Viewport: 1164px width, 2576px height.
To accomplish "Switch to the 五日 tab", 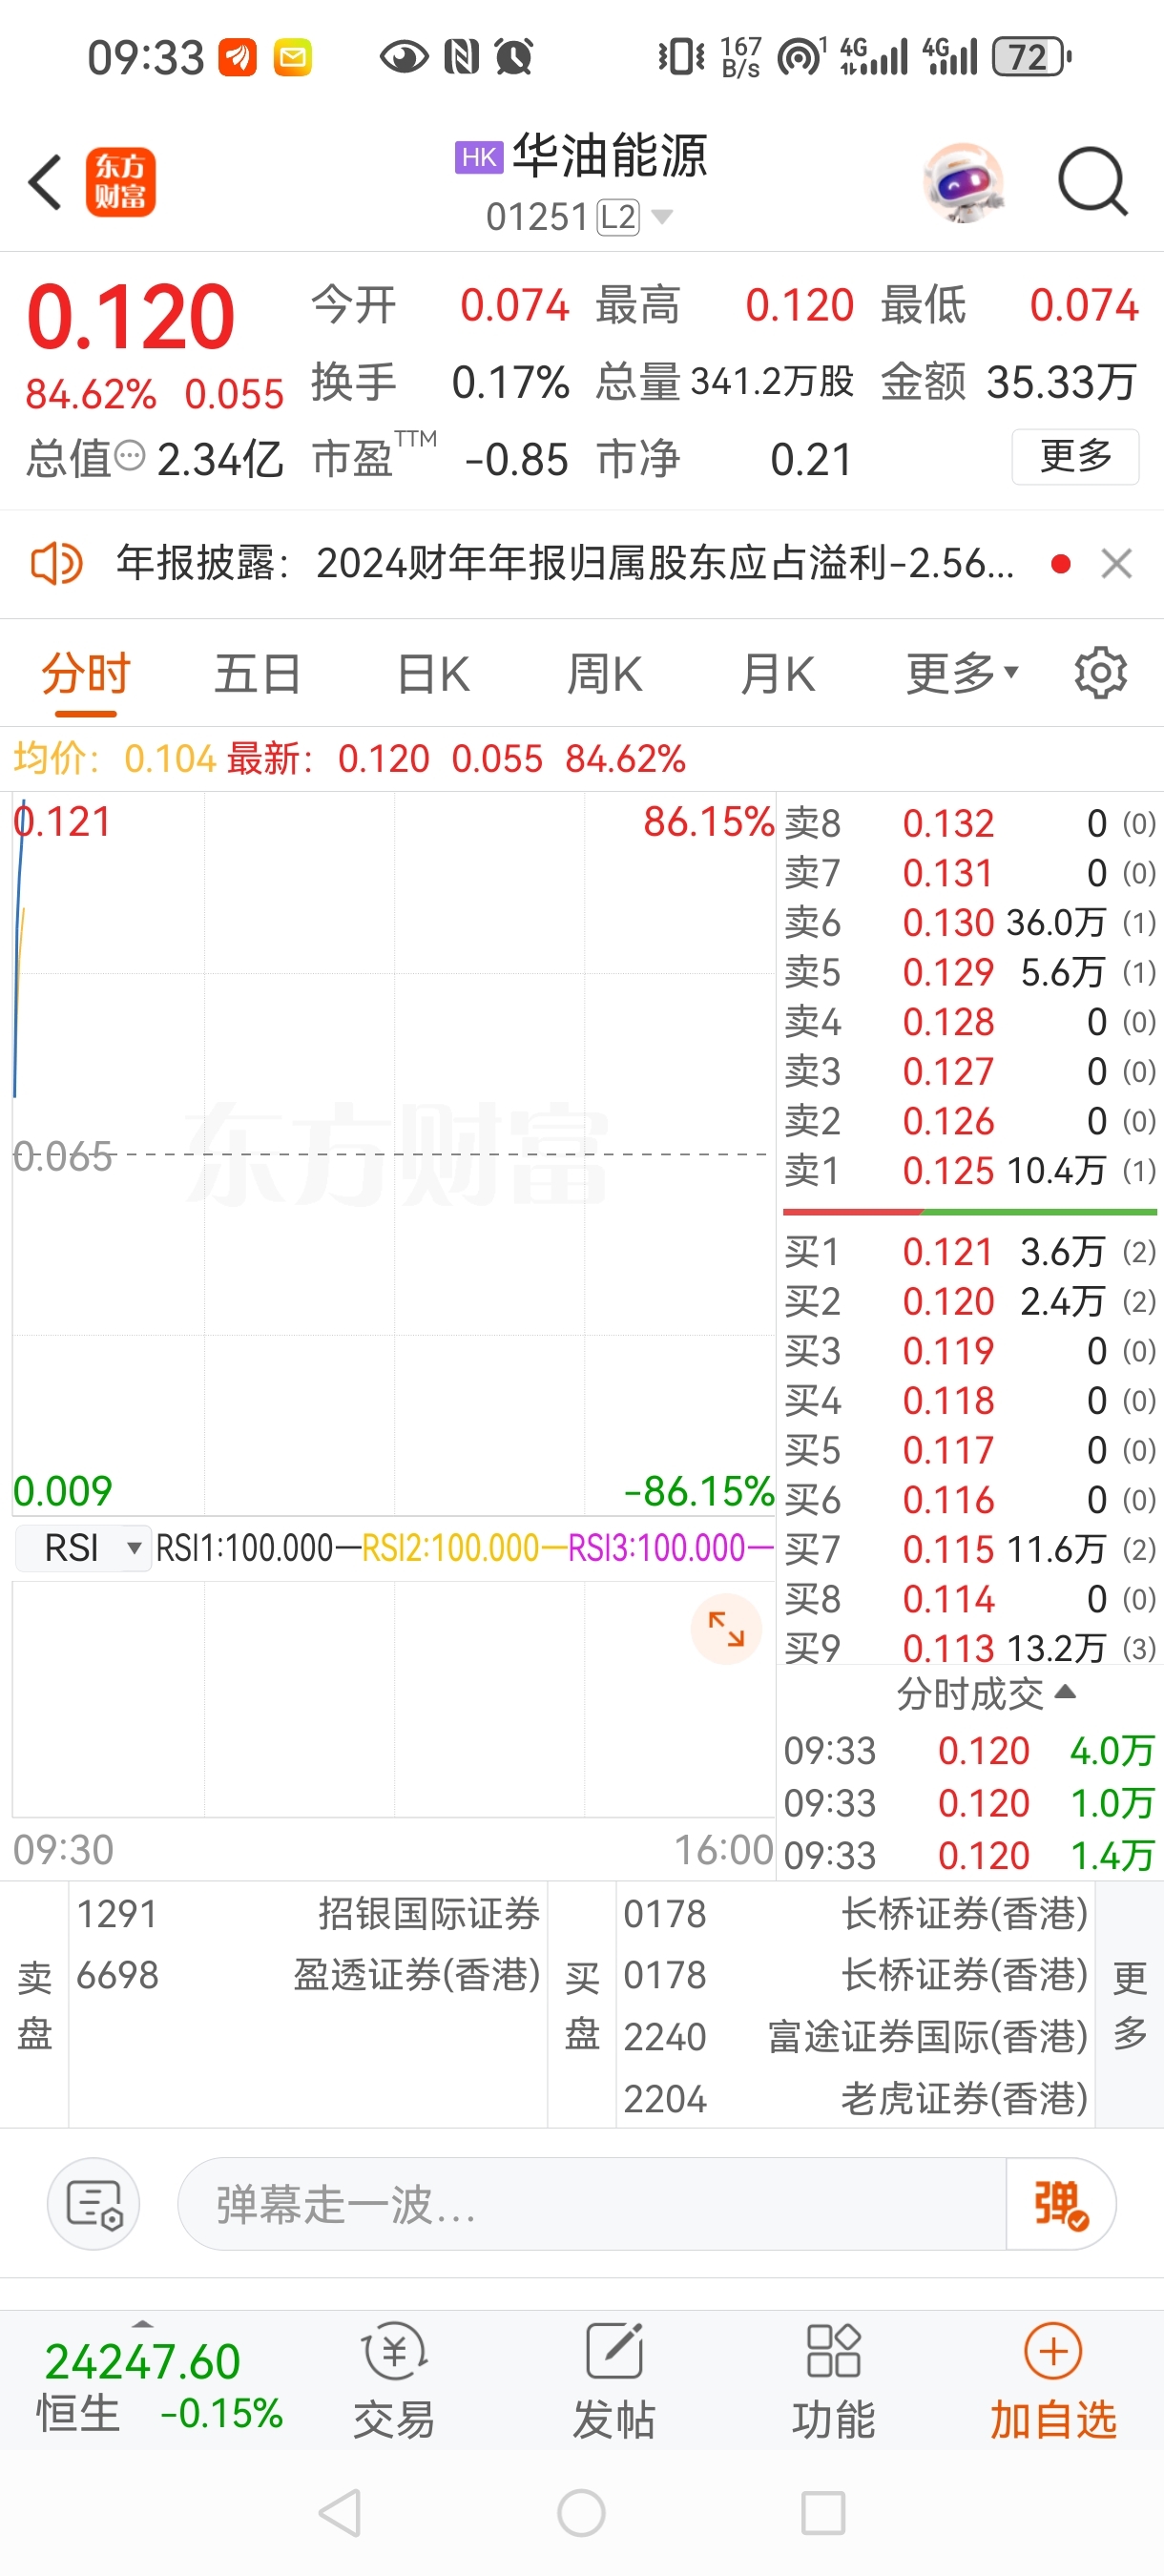I will pyautogui.click(x=258, y=674).
